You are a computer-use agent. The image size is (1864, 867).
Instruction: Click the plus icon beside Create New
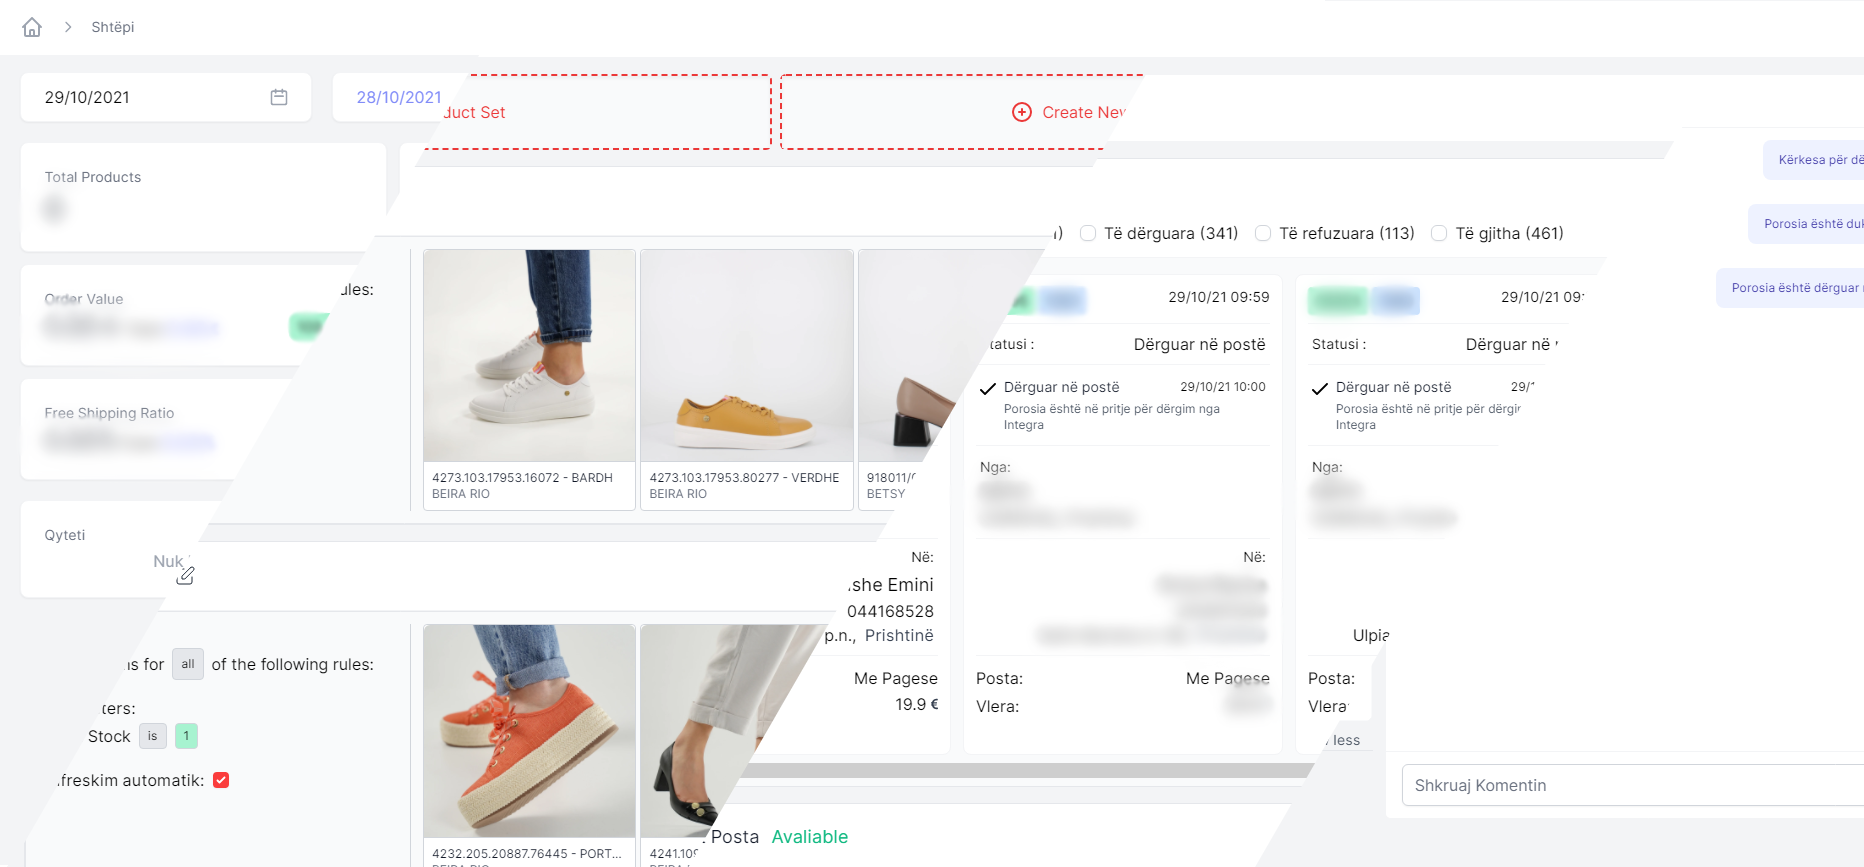pyautogui.click(x=1022, y=112)
